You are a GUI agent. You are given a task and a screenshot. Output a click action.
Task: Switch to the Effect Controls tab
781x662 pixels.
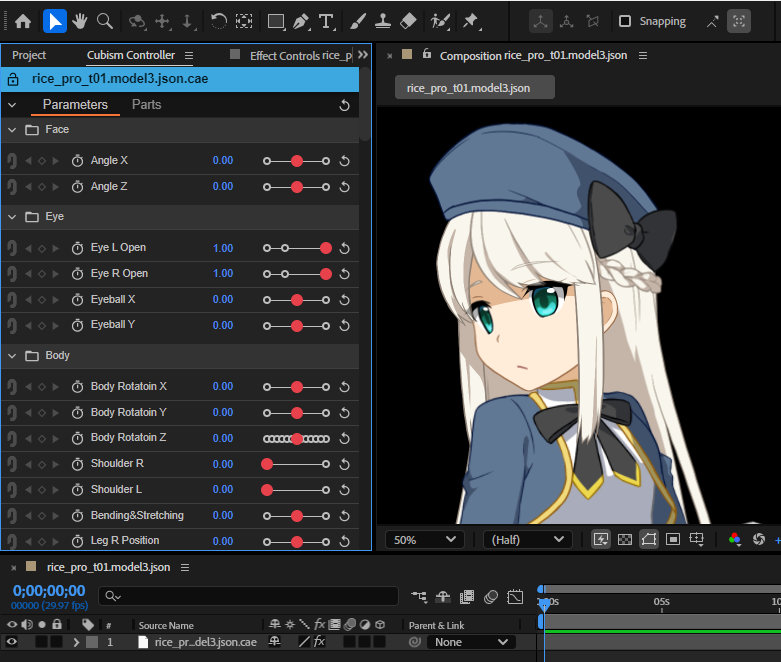coord(301,55)
